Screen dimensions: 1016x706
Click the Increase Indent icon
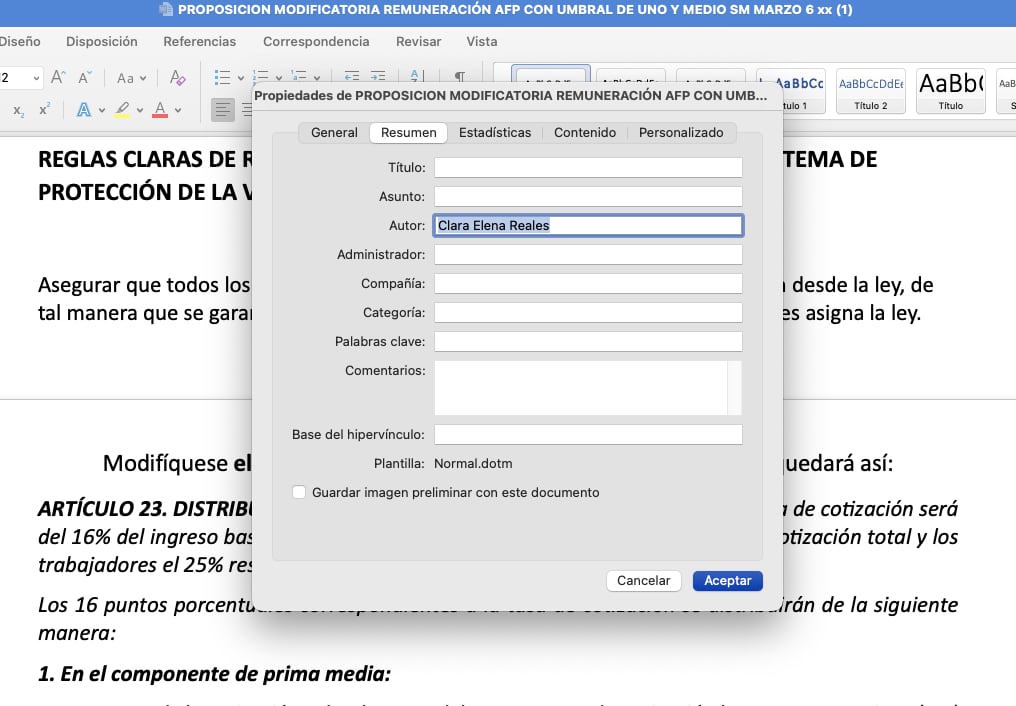(376, 76)
